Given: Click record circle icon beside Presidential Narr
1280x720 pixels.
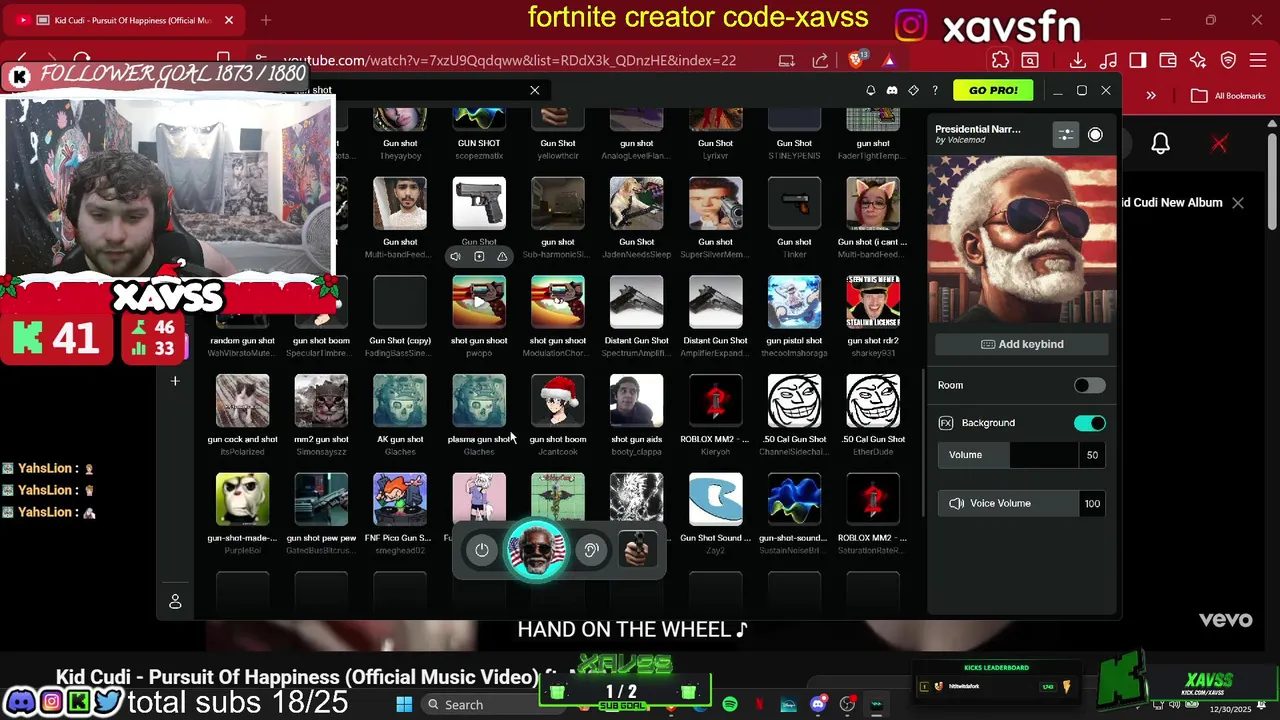Looking at the screenshot, I should coord(1096,134).
